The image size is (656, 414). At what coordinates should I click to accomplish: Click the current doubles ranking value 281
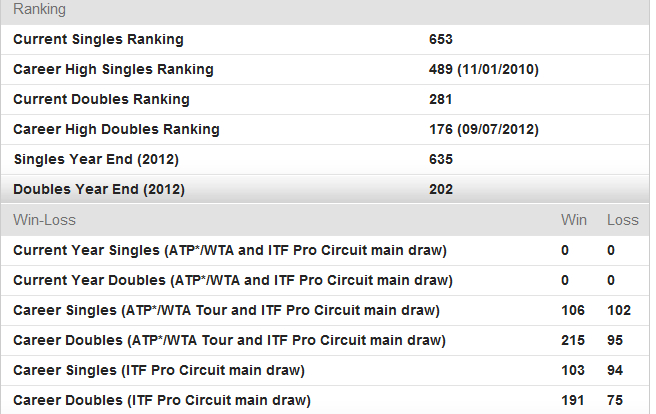coord(441,100)
